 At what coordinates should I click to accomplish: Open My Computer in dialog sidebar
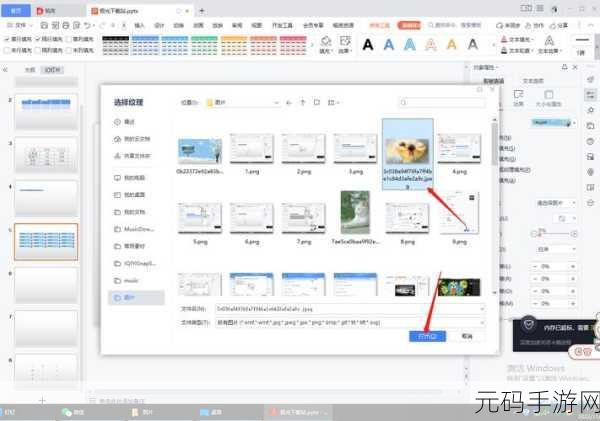[129, 178]
